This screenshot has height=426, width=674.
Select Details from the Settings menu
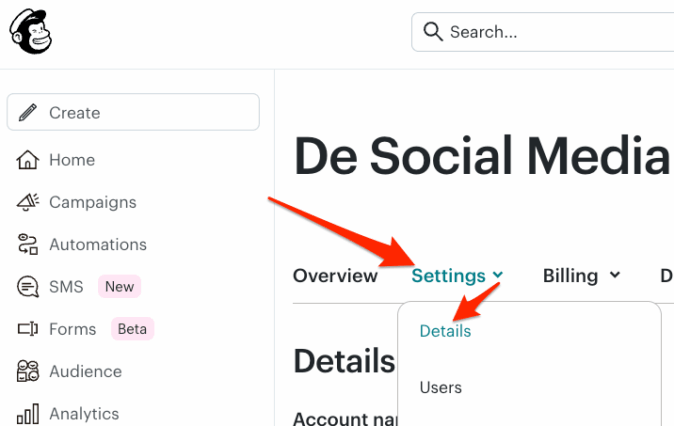pos(445,331)
